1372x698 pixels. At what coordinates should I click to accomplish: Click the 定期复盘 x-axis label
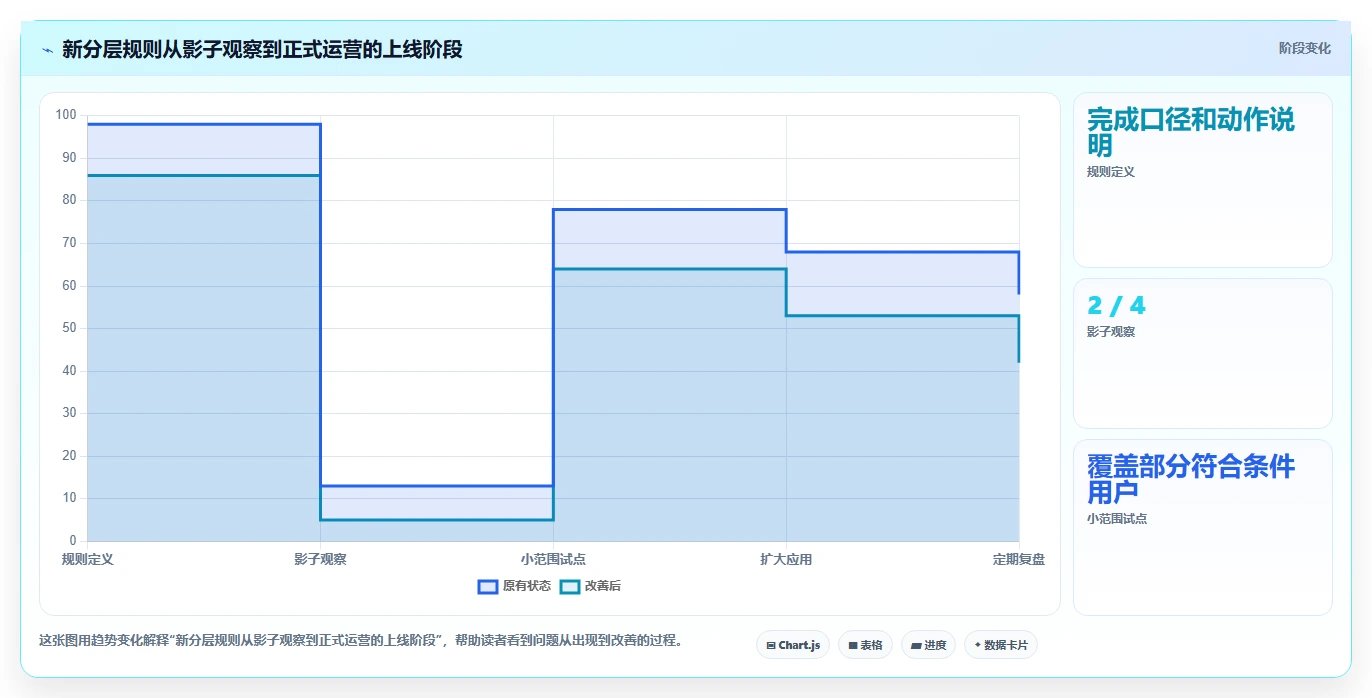(x=1019, y=559)
